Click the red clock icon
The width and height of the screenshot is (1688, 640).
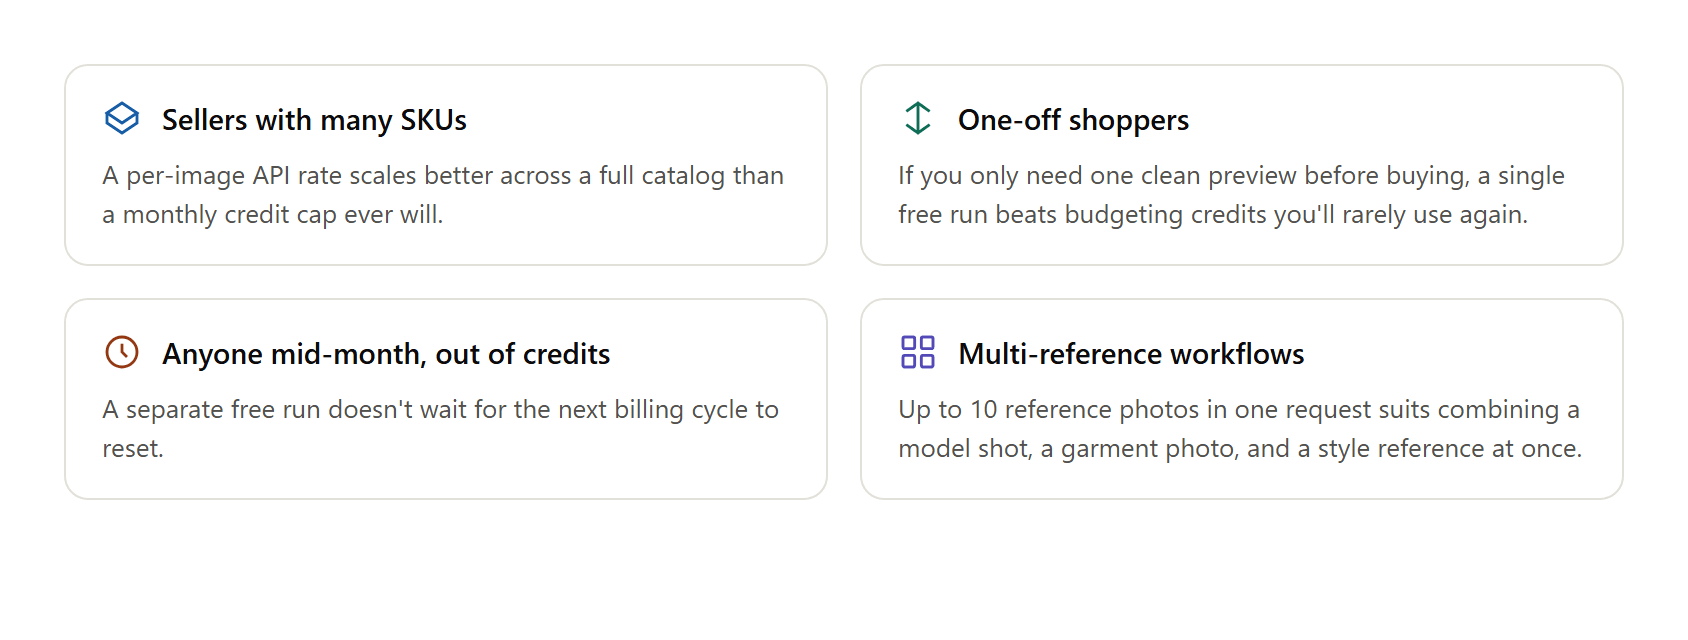pyautogui.click(x=122, y=352)
